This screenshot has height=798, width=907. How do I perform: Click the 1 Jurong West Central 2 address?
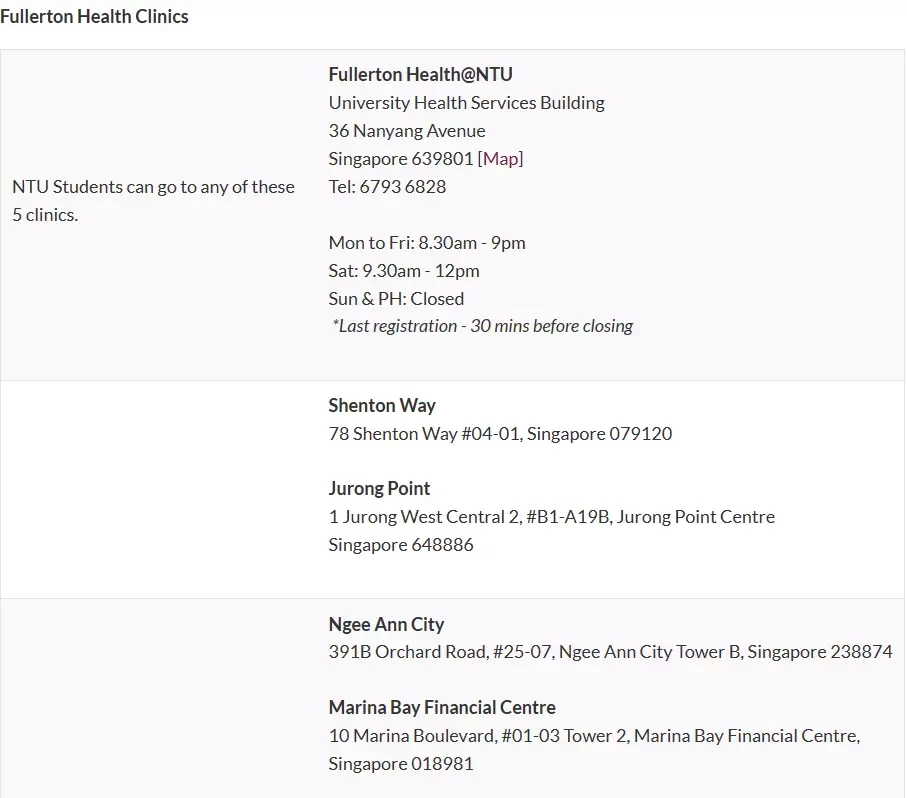pyautogui.click(x=552, y=516)
